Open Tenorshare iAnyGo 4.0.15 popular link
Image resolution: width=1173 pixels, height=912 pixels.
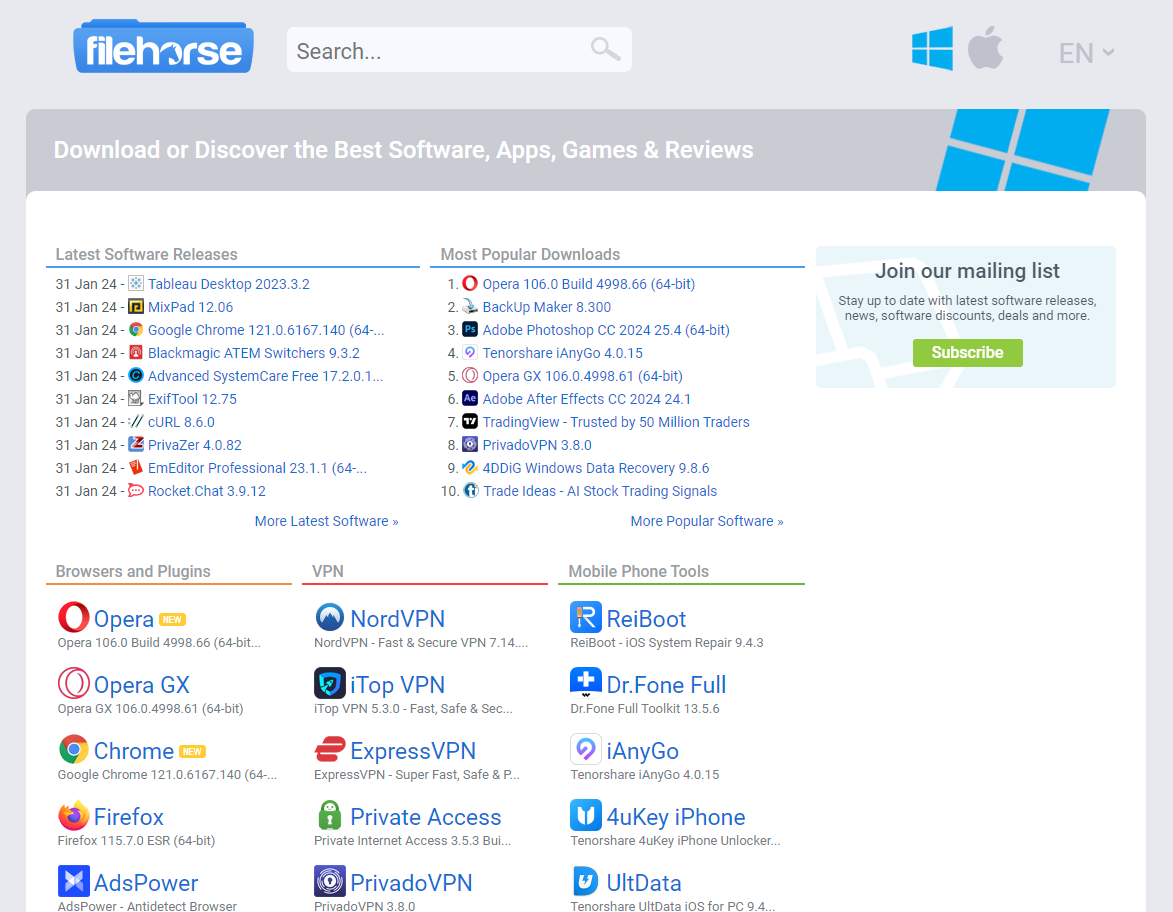pyautogui.click(x=563, y=352)
